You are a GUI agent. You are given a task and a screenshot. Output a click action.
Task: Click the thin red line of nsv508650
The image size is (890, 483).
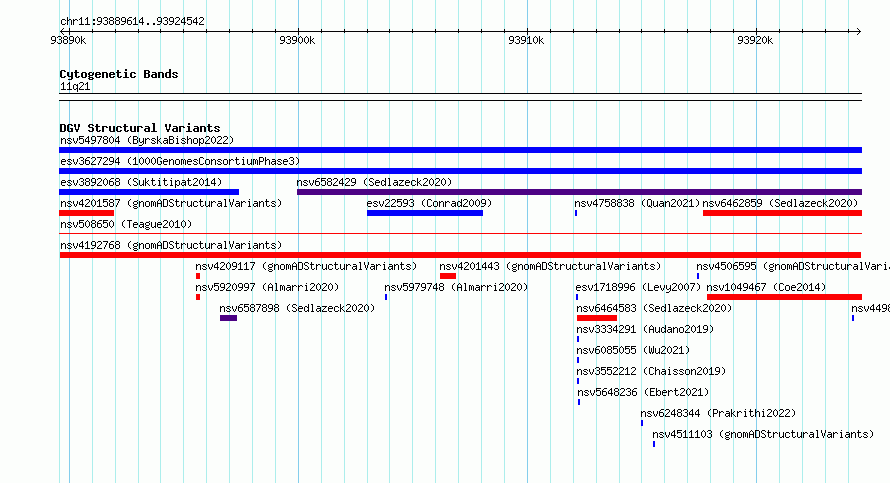(x=460, y=233)
